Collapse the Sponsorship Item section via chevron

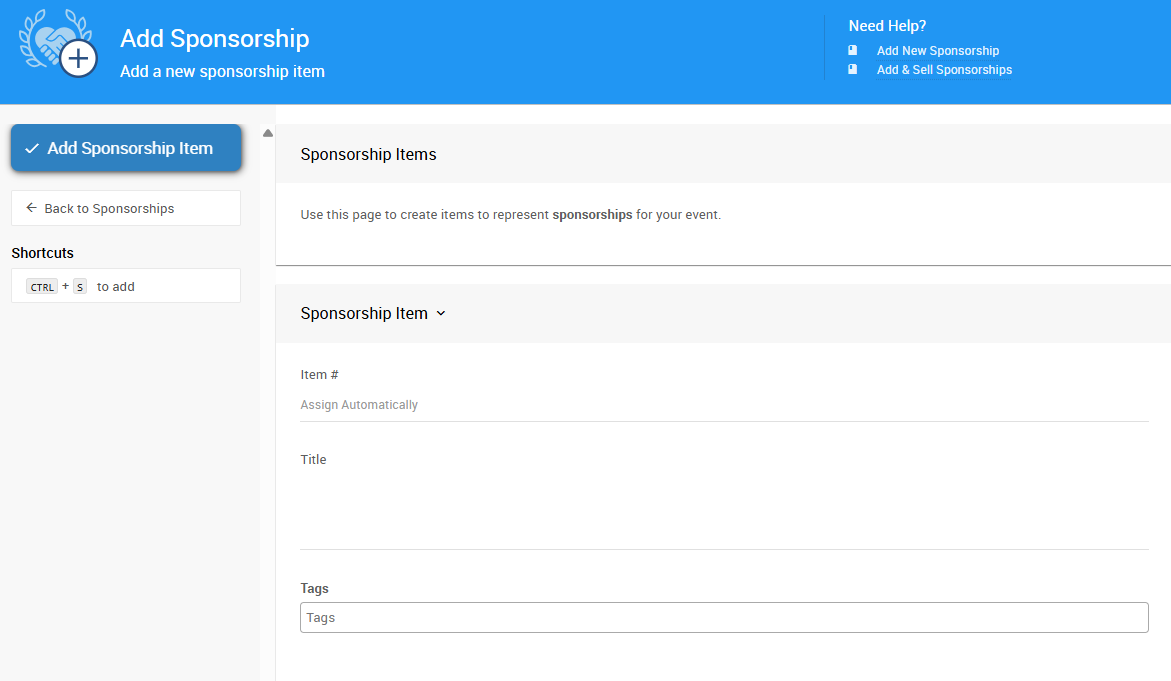tap(441, 314)
